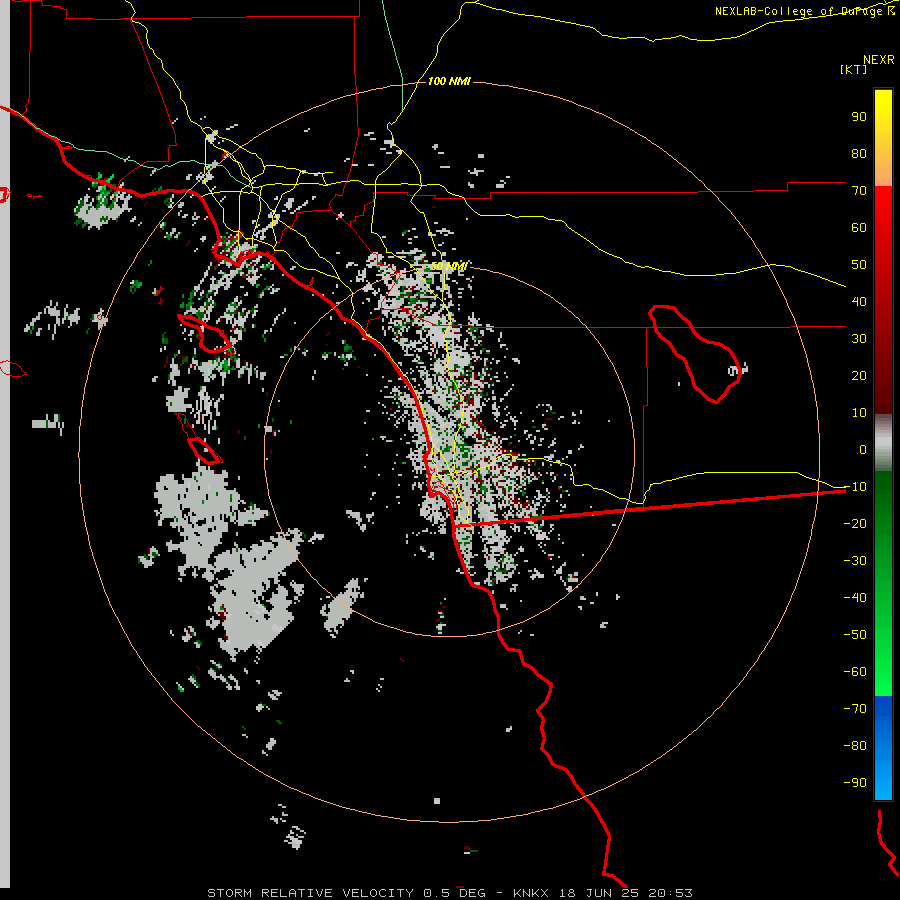Pick the gray zero-velocity color bar segment

pos(883,443)
